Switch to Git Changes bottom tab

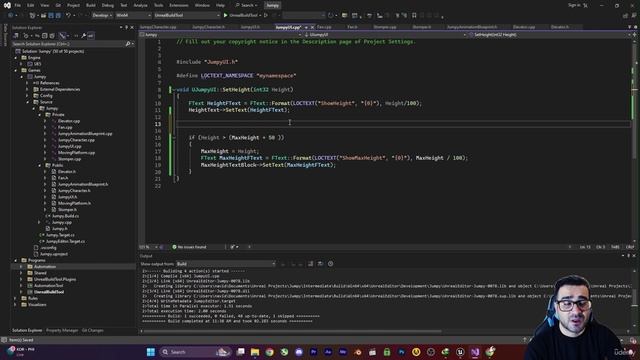tap(93, 330)
